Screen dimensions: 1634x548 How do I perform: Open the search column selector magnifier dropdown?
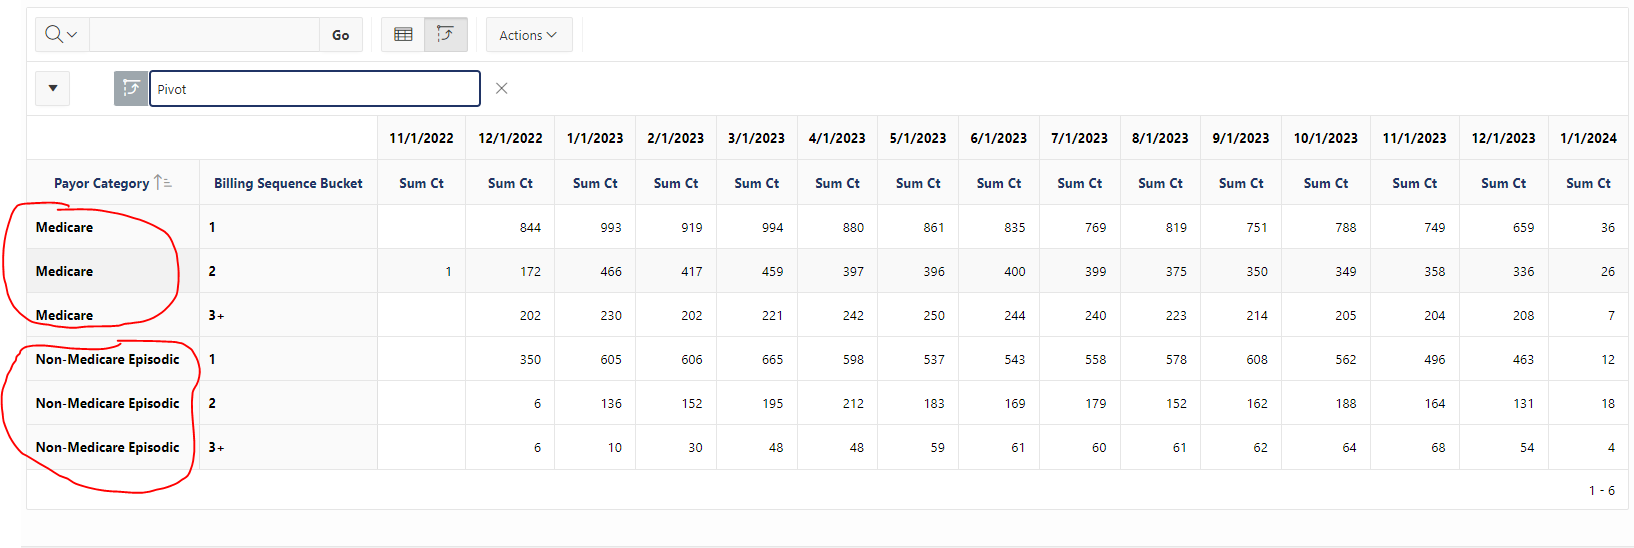click(x=62, y=35)
